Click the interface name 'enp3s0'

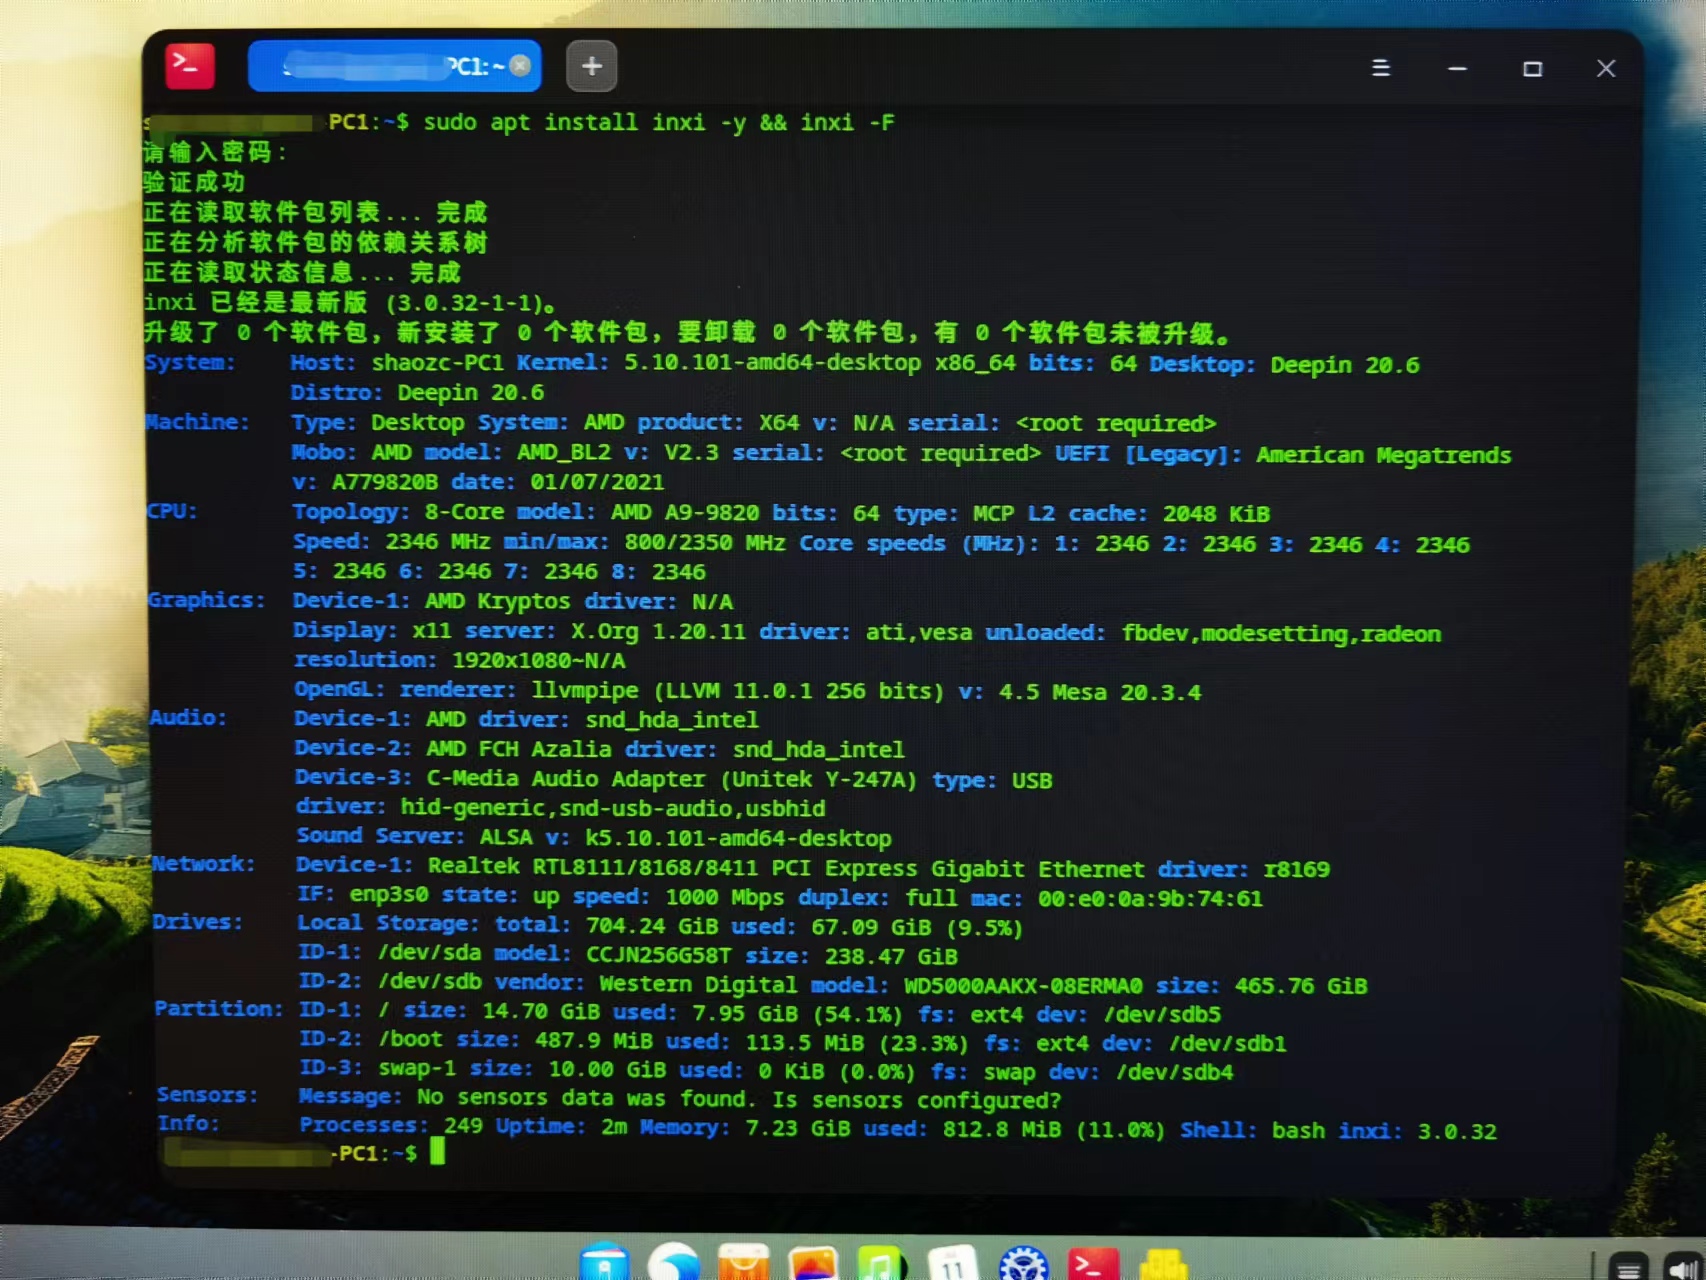click(389, 894)
